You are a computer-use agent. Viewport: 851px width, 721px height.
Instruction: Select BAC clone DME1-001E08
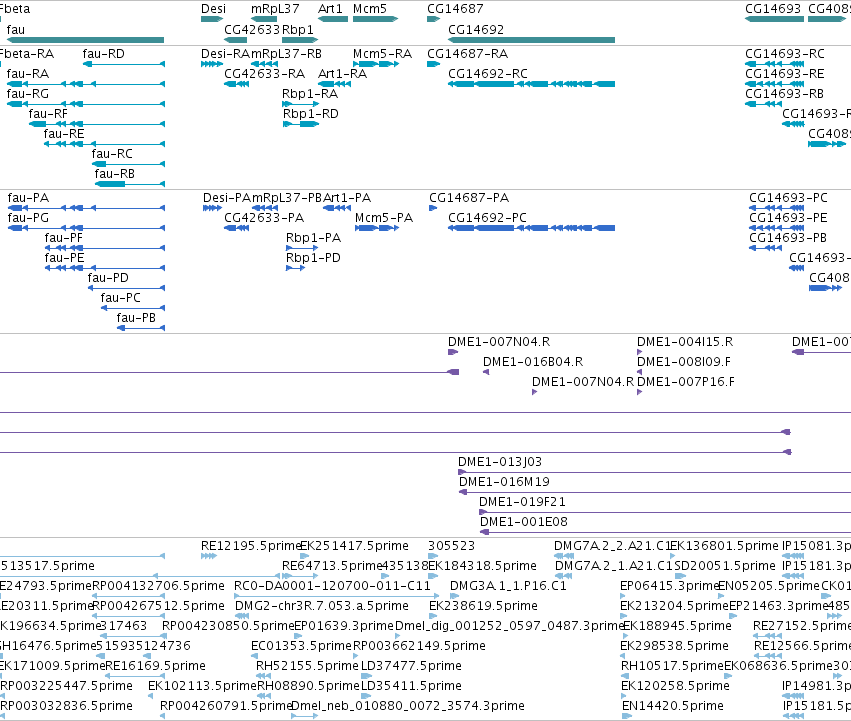(x=524, y=522)
